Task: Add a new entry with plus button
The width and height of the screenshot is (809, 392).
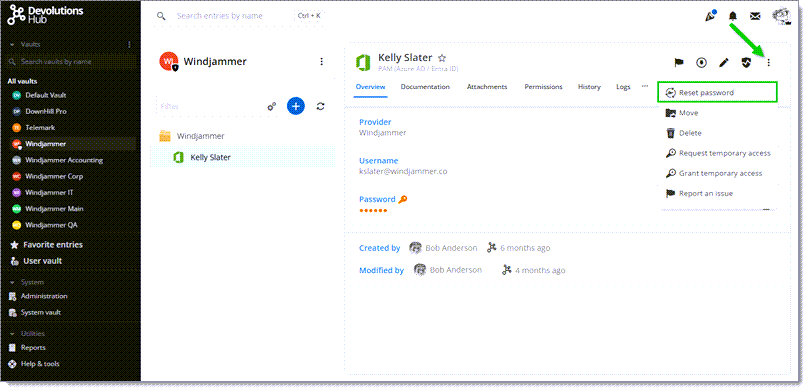Action: [x=296, y=106]
